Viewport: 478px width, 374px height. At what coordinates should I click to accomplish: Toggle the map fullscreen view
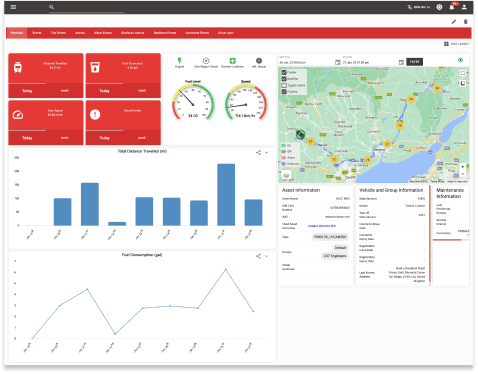tap(463, 73)
